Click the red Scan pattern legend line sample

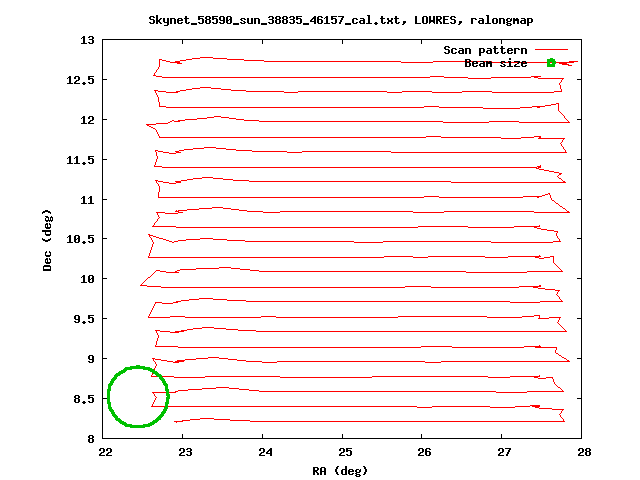pyautogui.click(x=551, y=50)
